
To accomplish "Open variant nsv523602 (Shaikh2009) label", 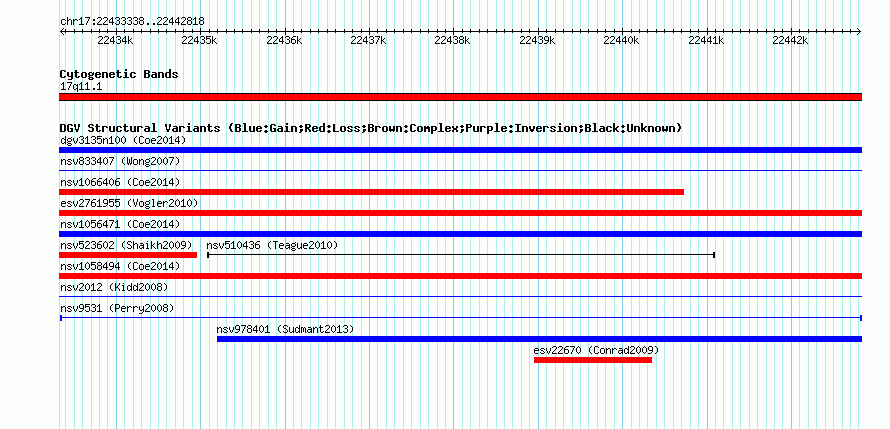I will [126, 245].
